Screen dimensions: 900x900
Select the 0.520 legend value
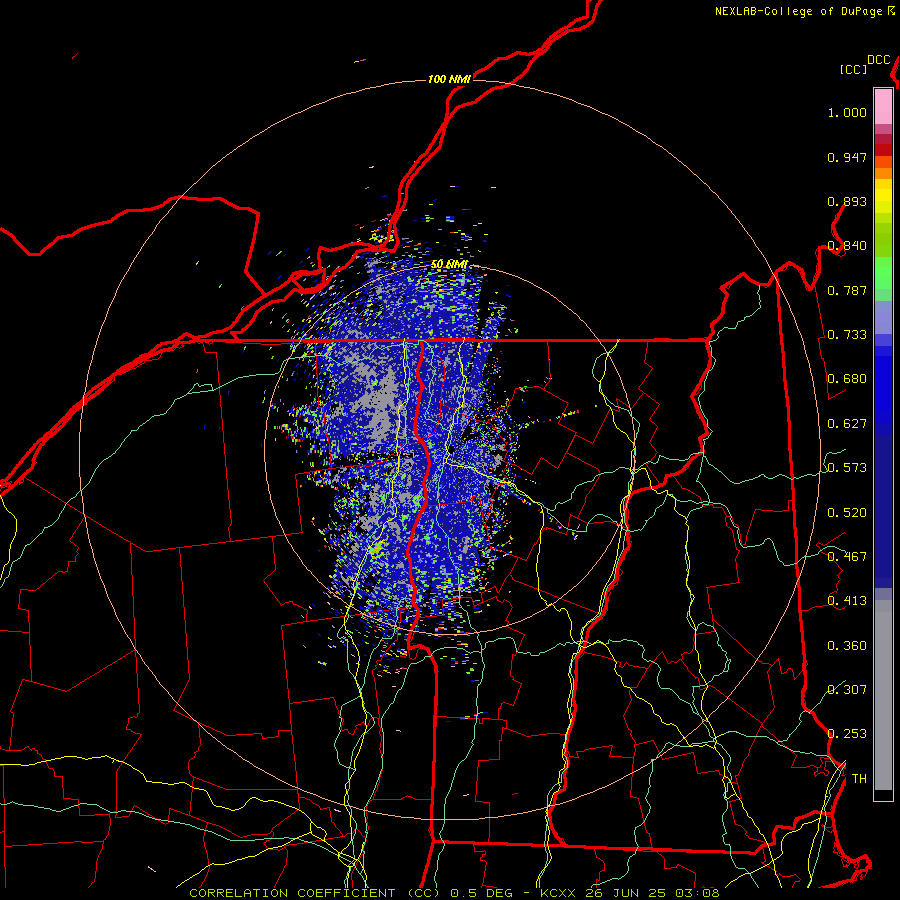847,513
